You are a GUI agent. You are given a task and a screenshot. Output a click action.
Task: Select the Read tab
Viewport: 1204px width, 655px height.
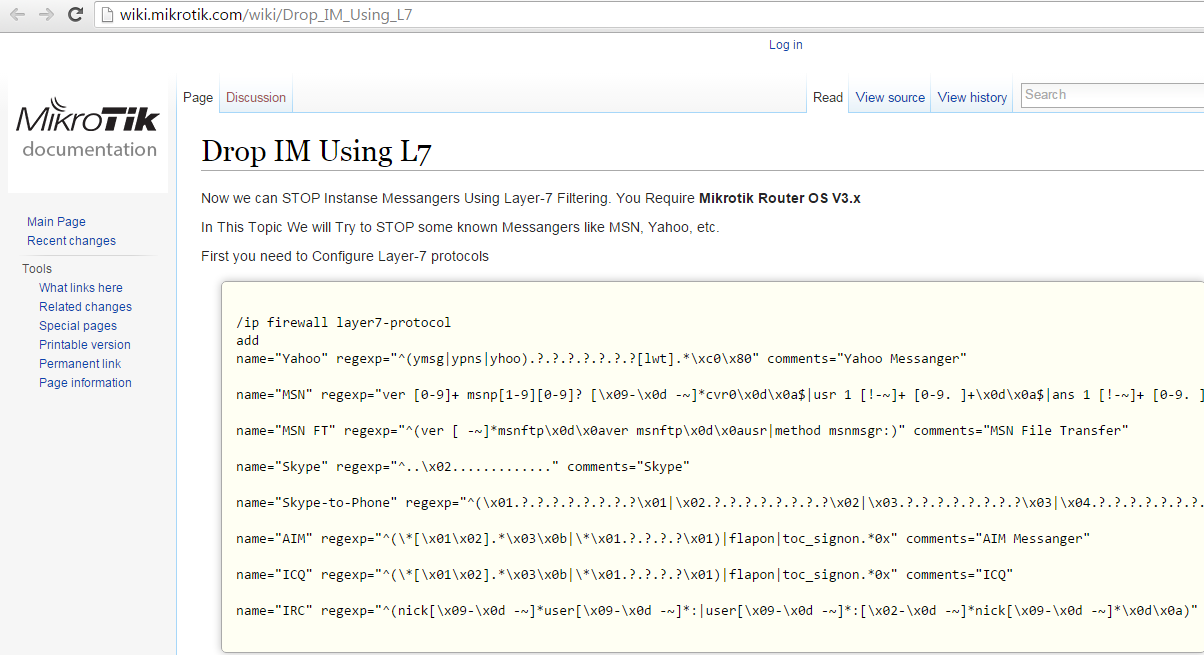point(828,98)
